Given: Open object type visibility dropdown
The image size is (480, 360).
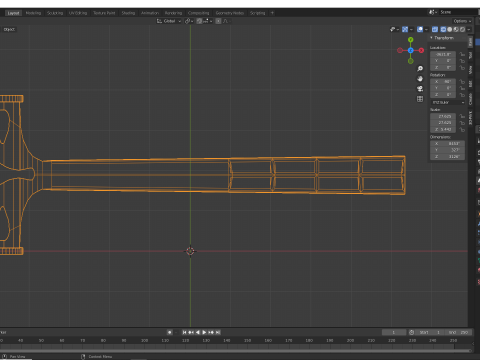Looking at the screenshot, I should [x=394, y=29].
